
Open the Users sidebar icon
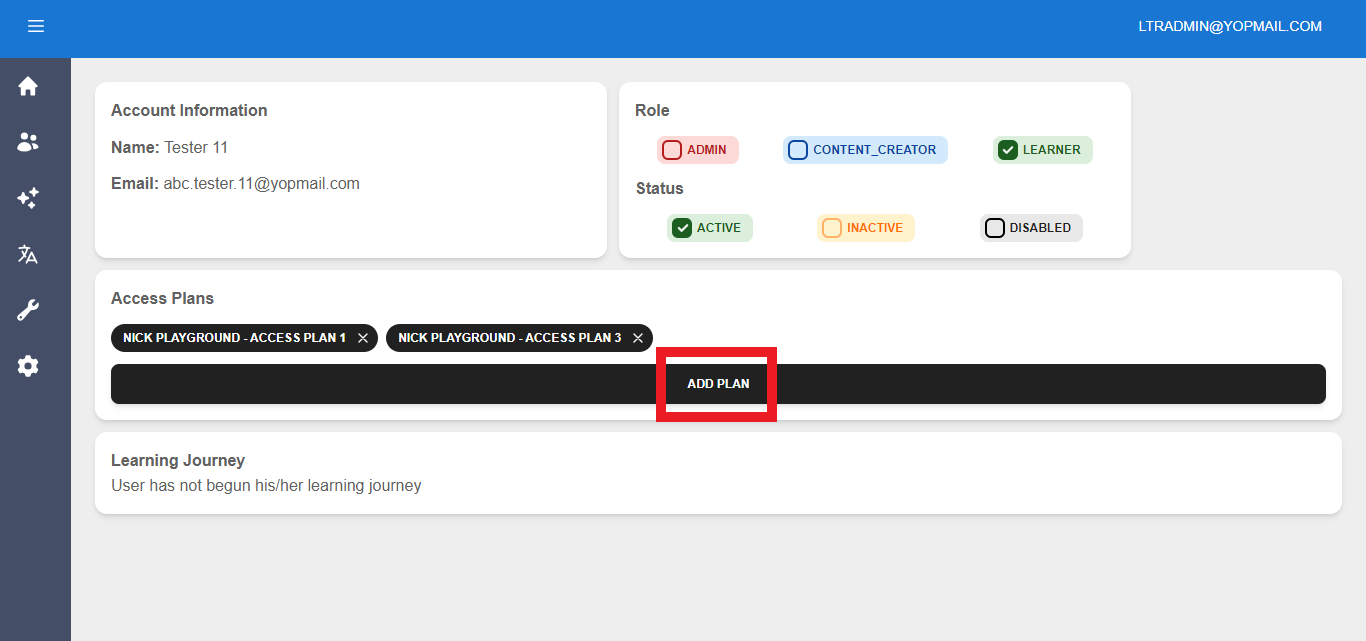coord(28,142)
